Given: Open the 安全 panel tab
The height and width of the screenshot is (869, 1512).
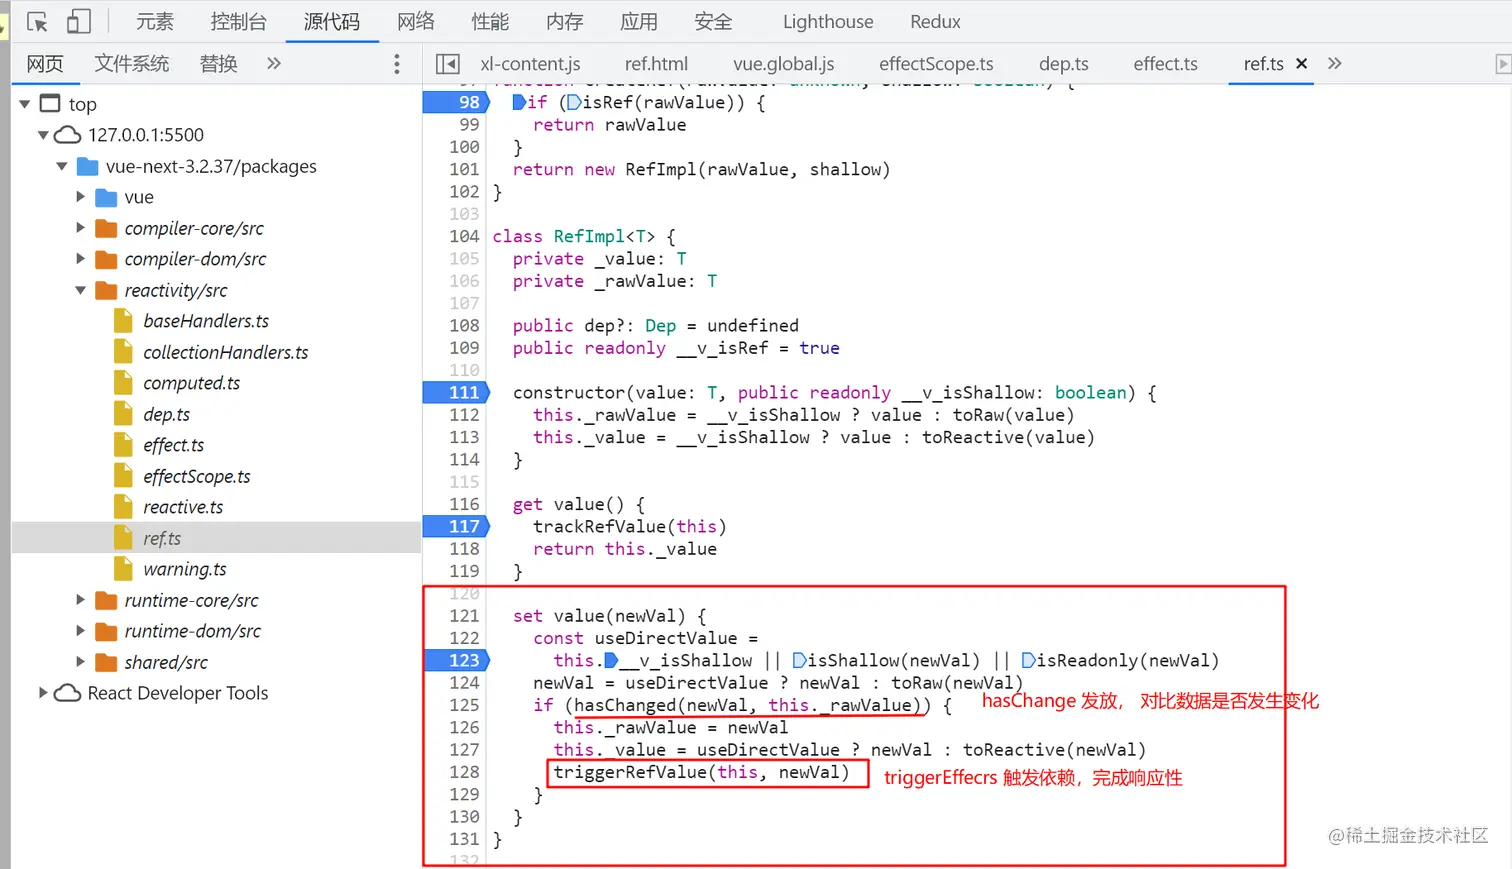Looking at the screenshot, I should coord(713,21).
